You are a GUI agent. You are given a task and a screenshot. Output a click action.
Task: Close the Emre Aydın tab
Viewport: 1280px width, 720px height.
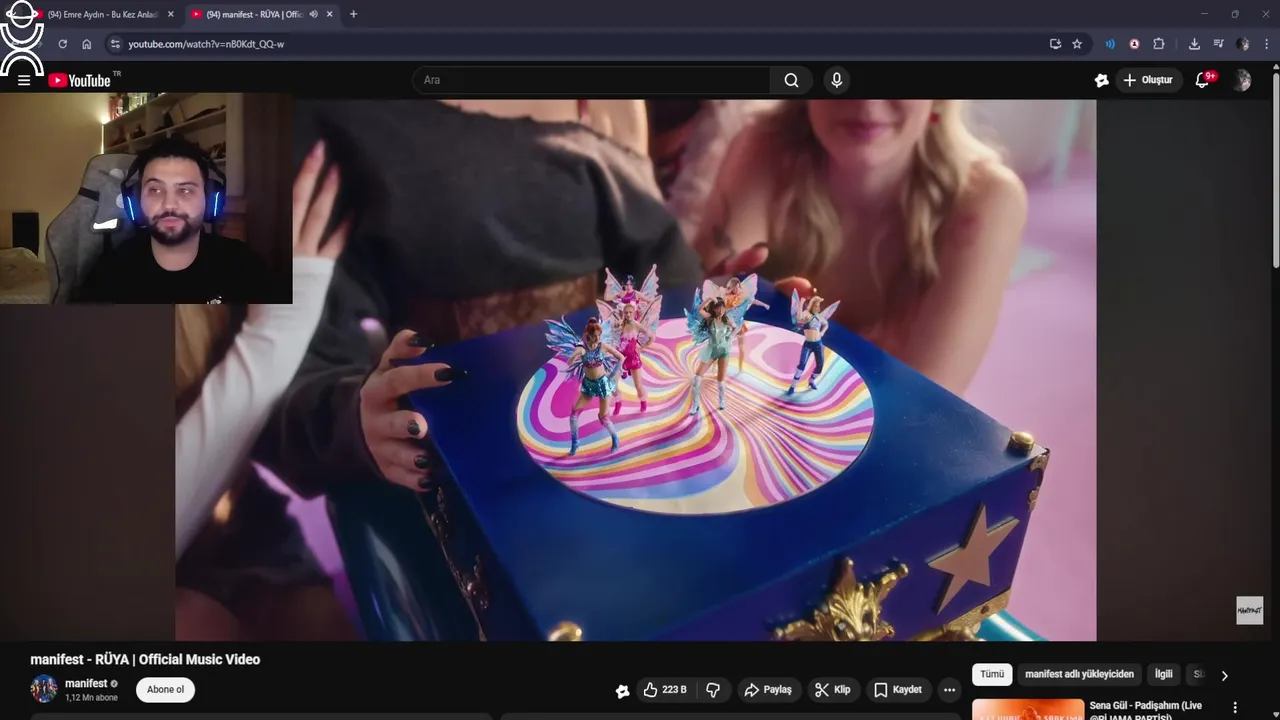171,14
